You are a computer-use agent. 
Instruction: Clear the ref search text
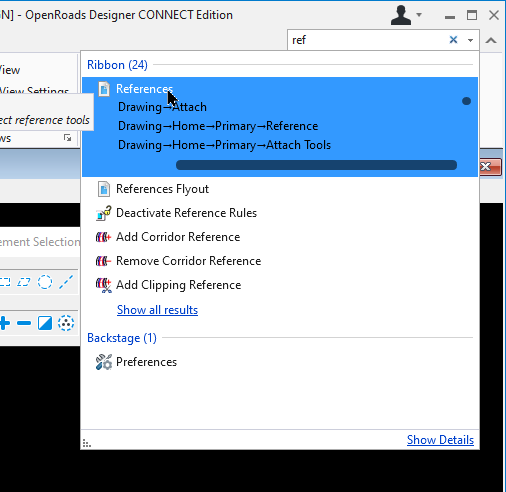pyautogui.click(x=453, y=40)
